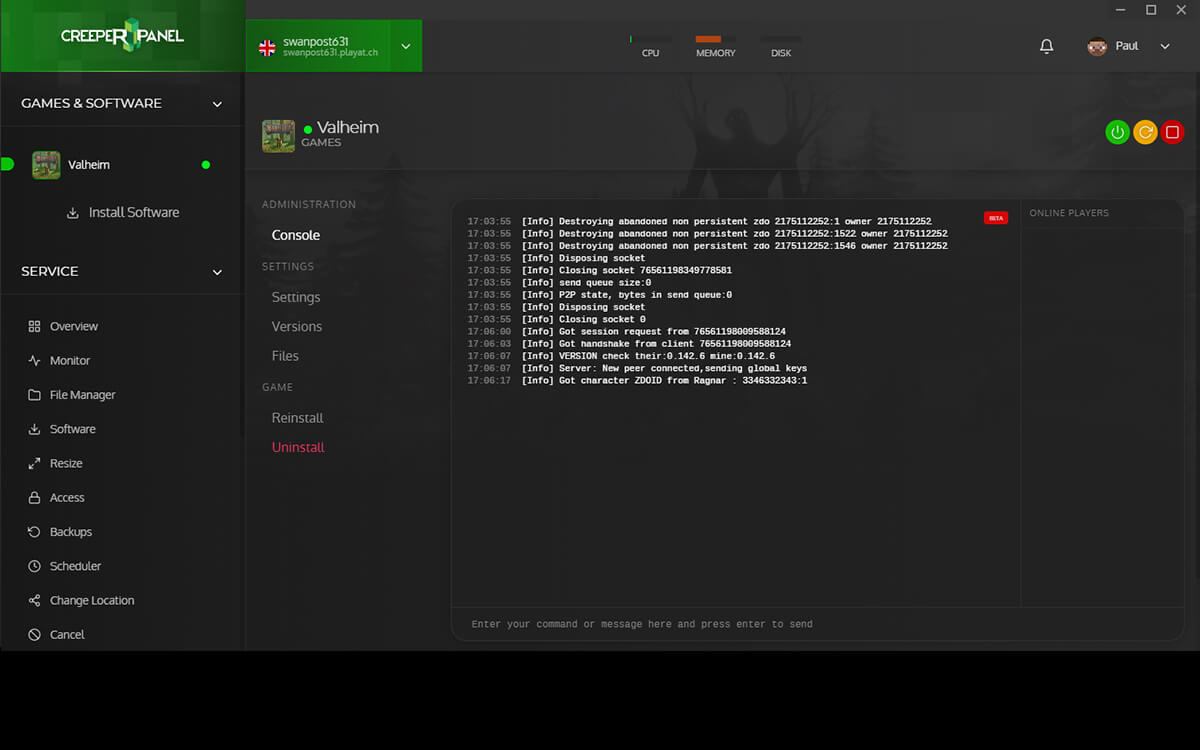Collapse the Games & Software section
The height and width of the screenshot is (750, 1200).
(217, 104)
